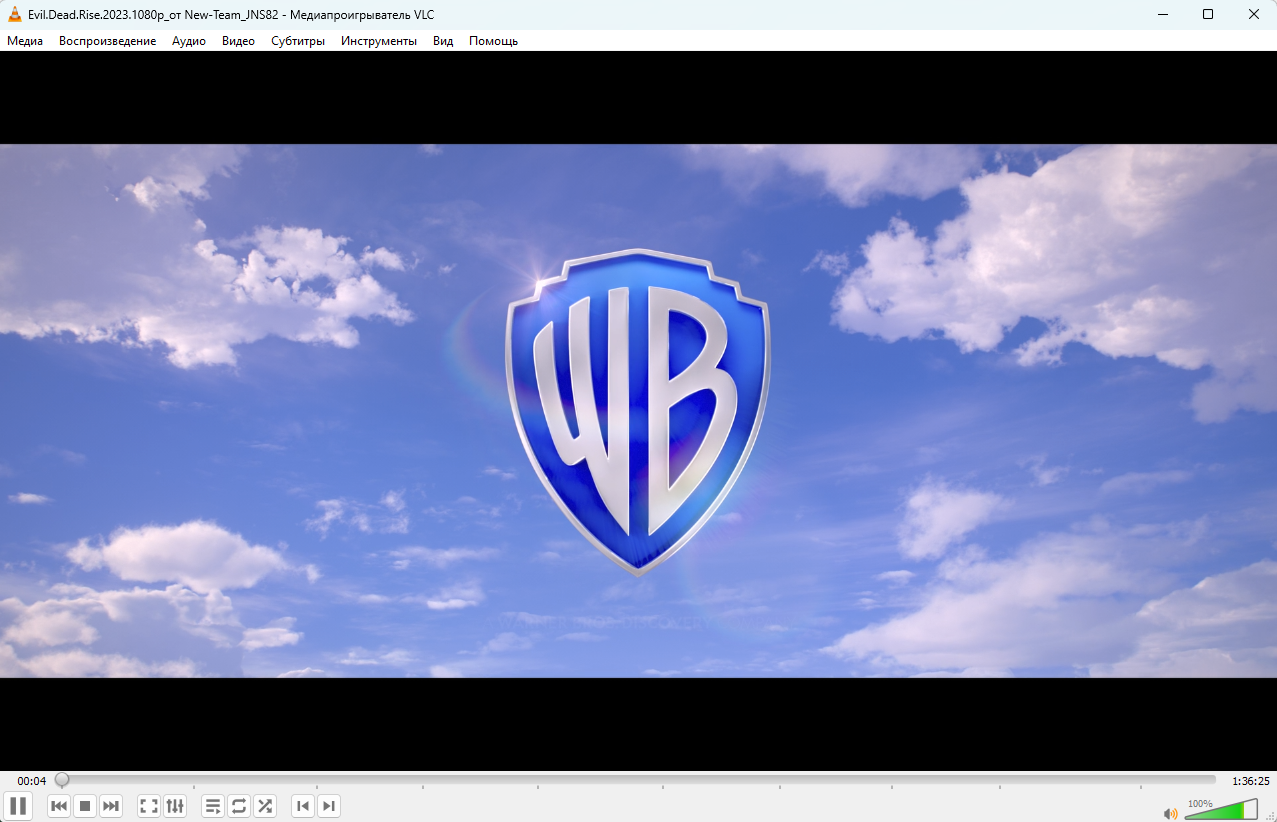Screen dimensions: 1277x822
Task: Mute audio via the speaker icon
Action: click(x=1170, y=813)
